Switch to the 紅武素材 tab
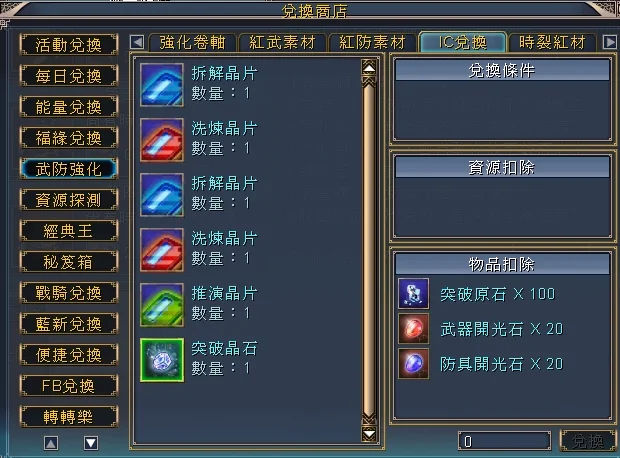 click(x=282, y=42)
